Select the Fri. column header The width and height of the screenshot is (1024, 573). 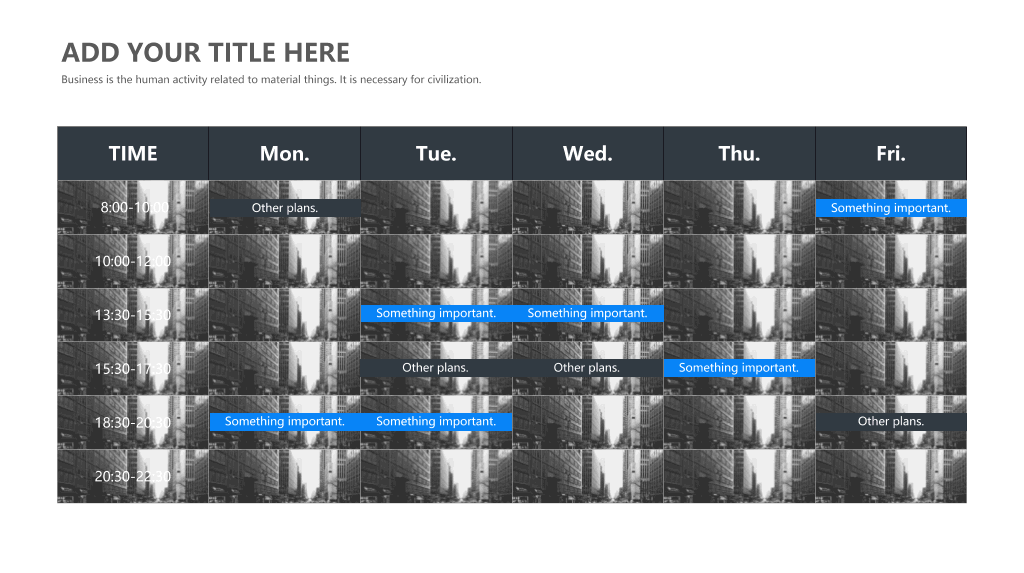(891, 154)
